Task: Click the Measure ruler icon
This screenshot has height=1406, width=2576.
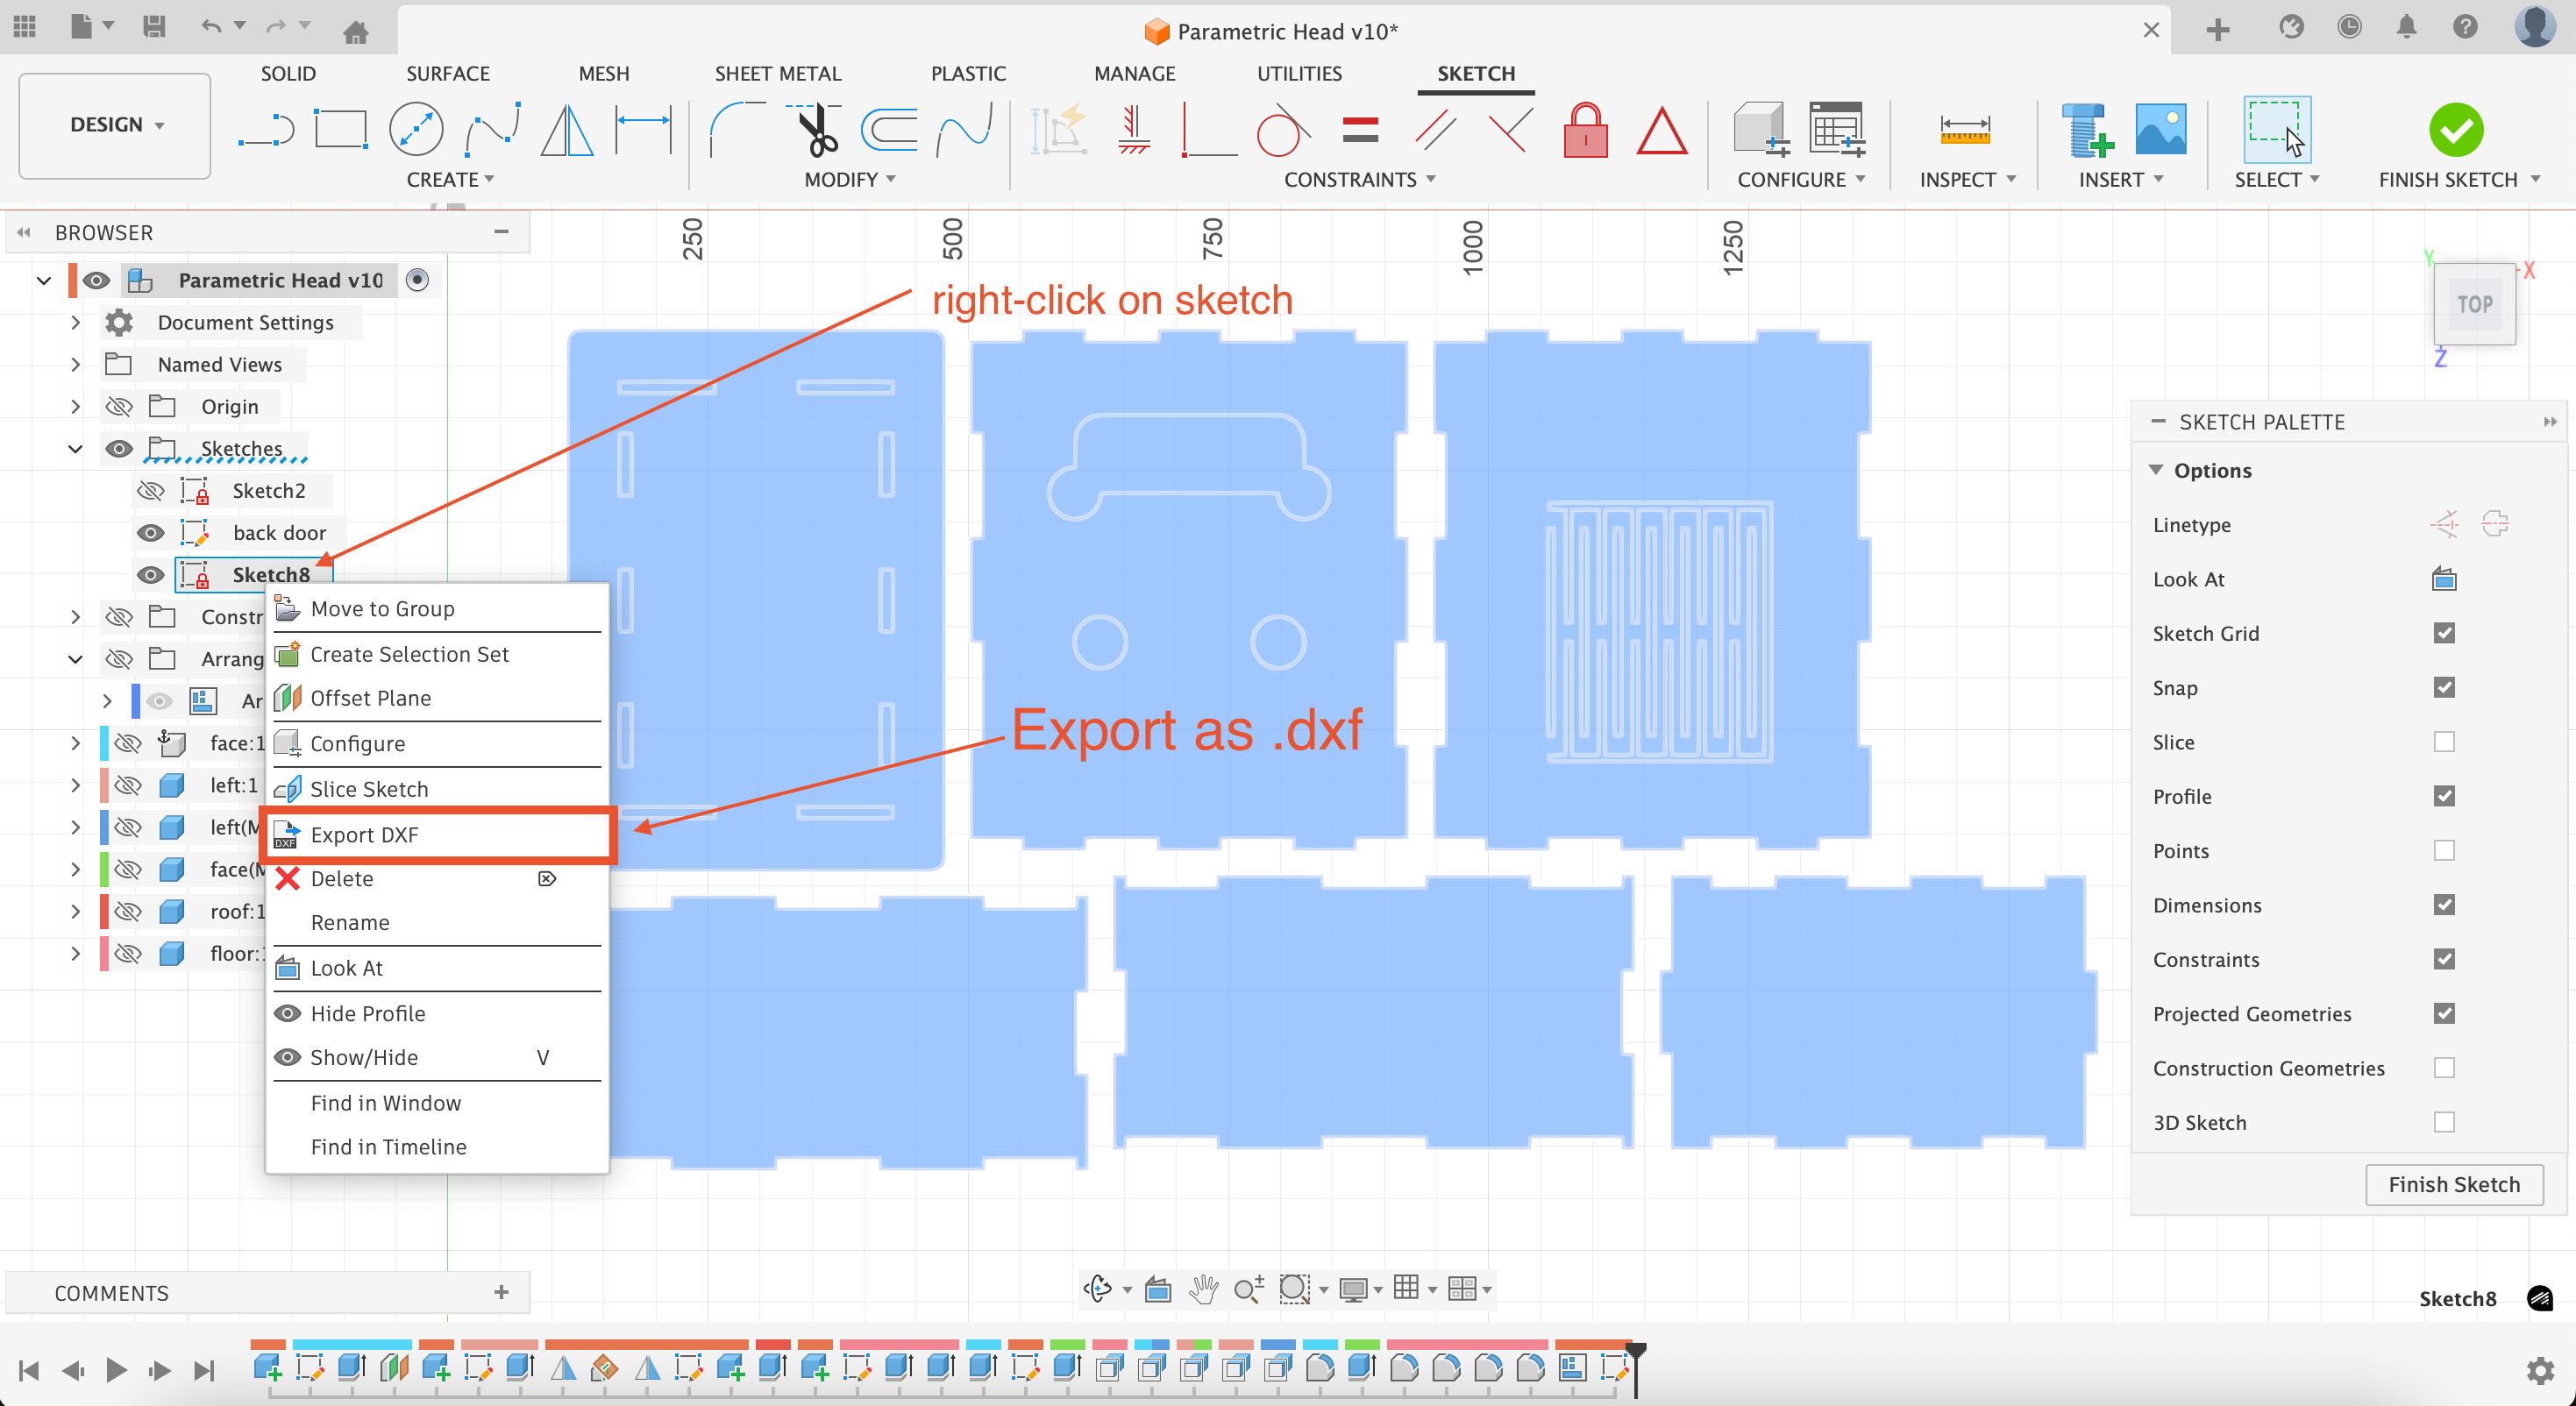Action: tap(1964, 131)
